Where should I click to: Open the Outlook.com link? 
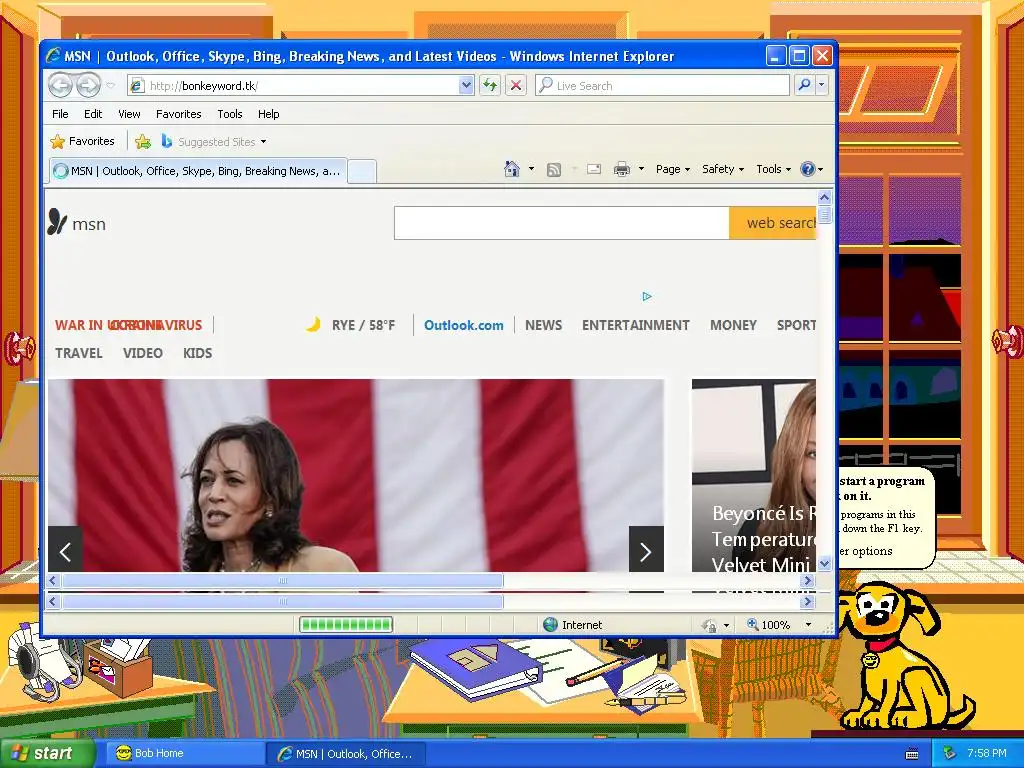click(x=464, y=325)
